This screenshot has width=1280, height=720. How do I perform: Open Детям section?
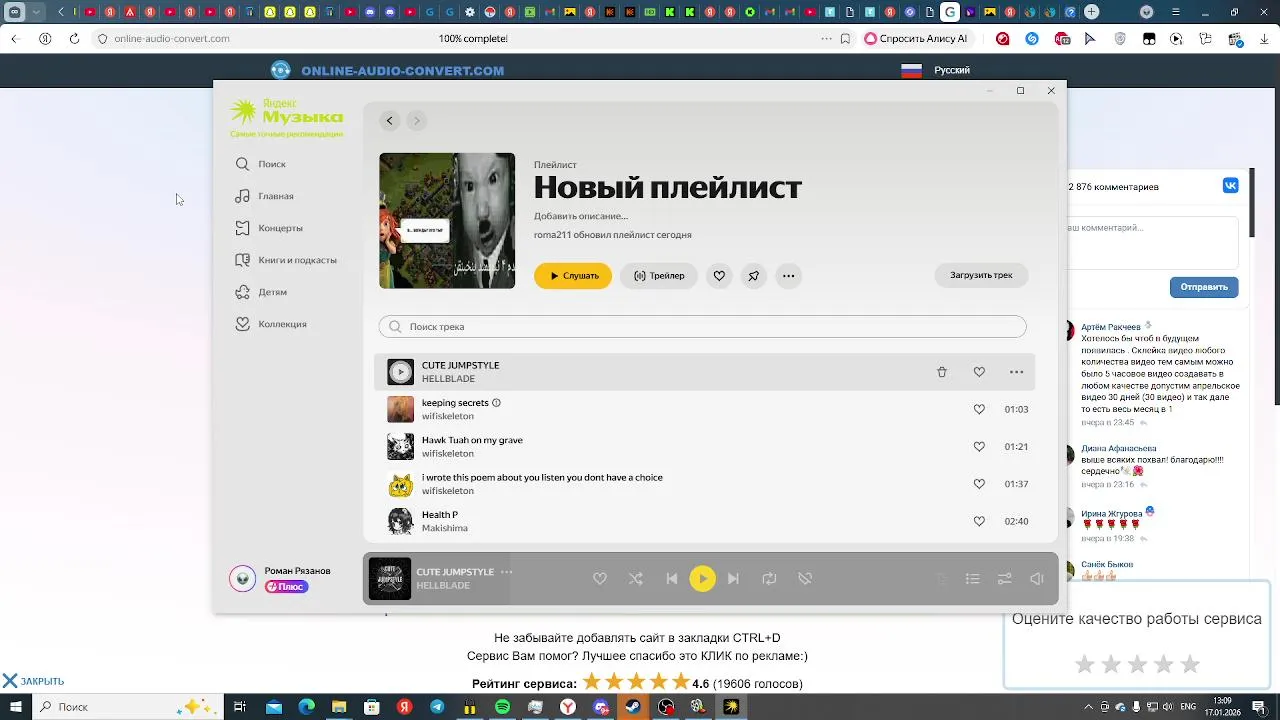coord(261,292)
